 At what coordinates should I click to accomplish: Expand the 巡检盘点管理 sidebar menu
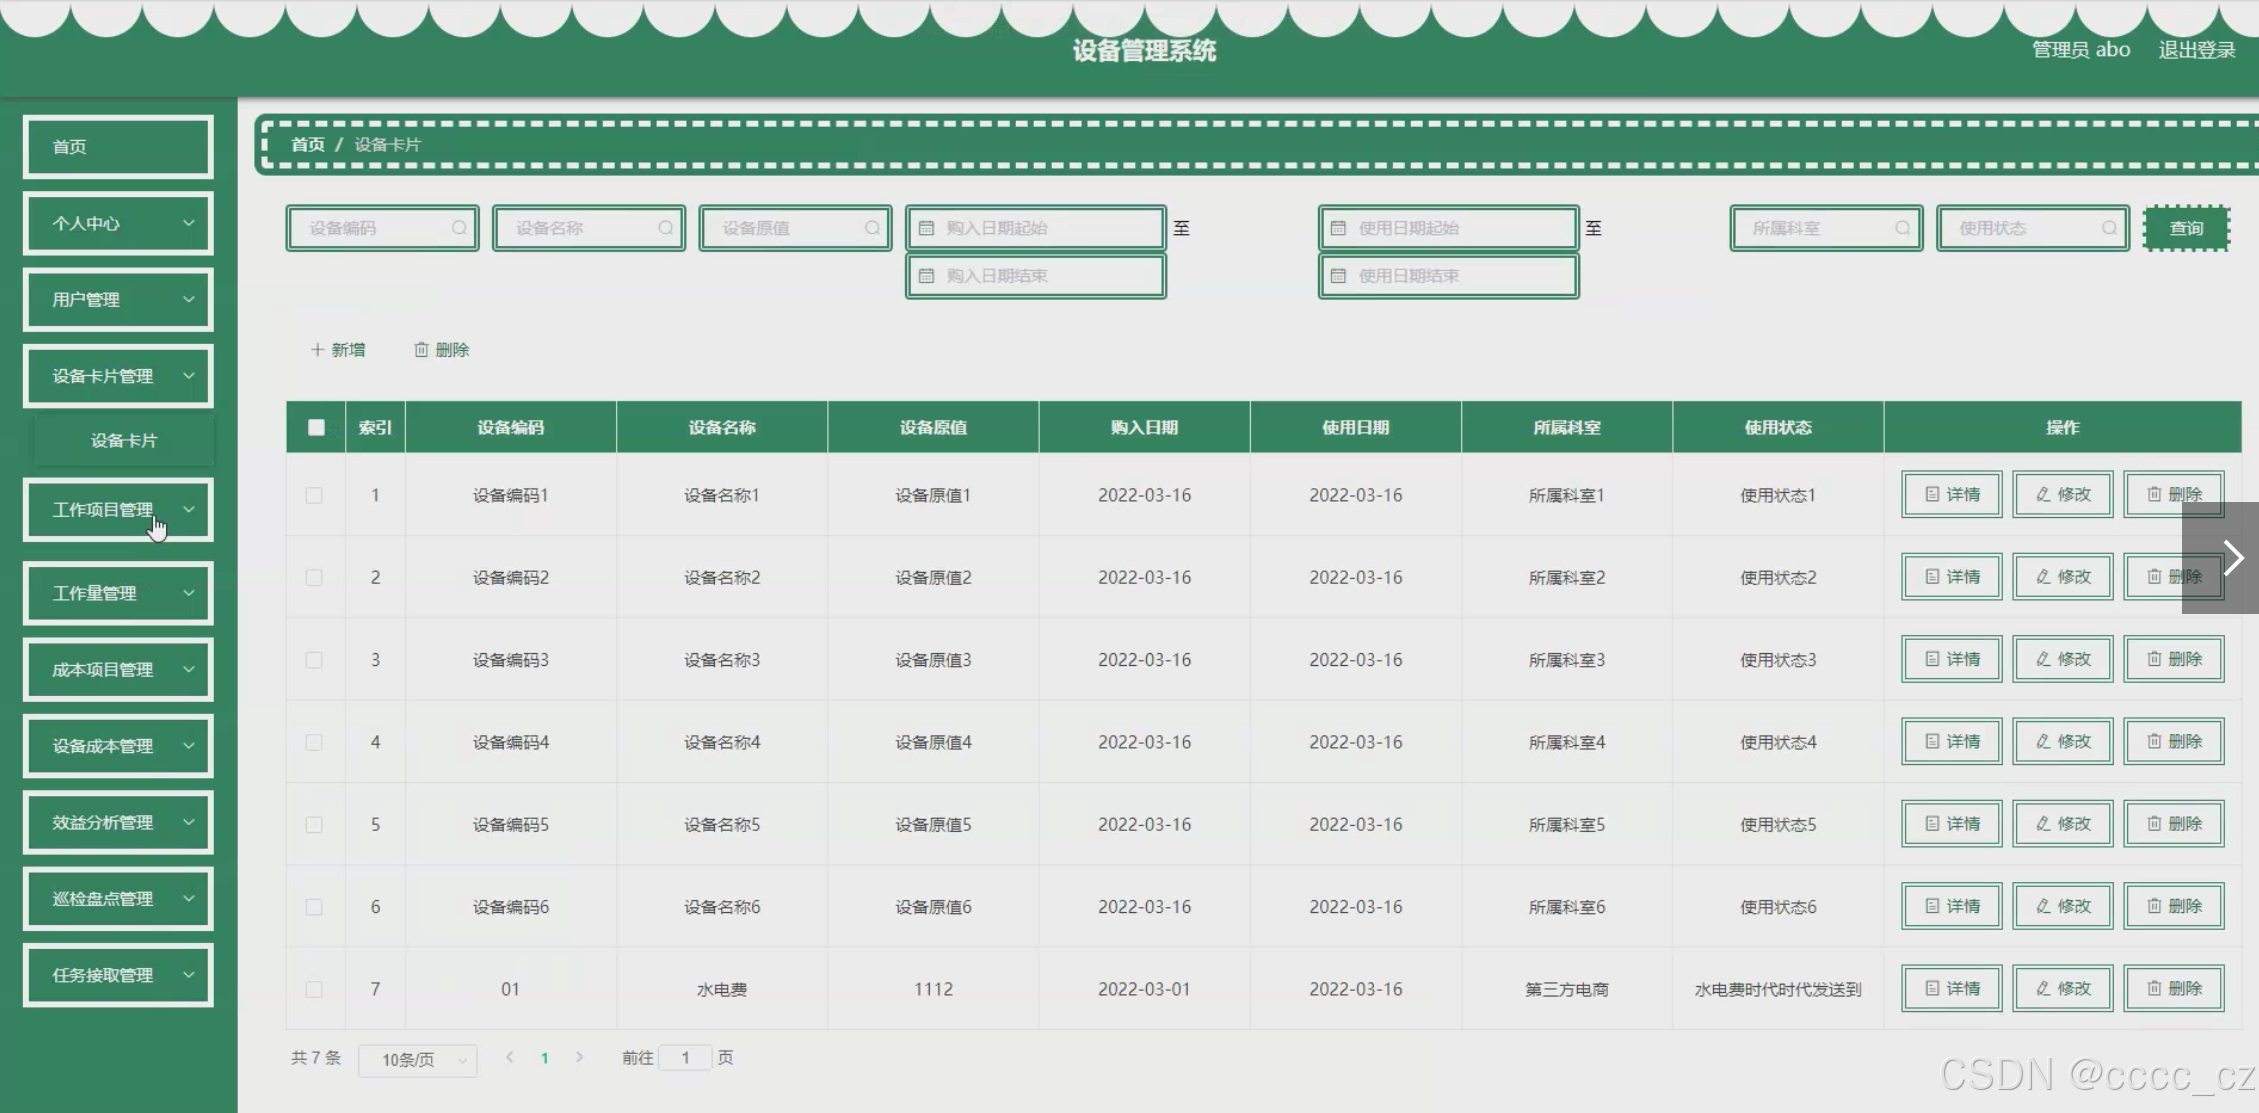pyautogui.click(x=118, y=899)
